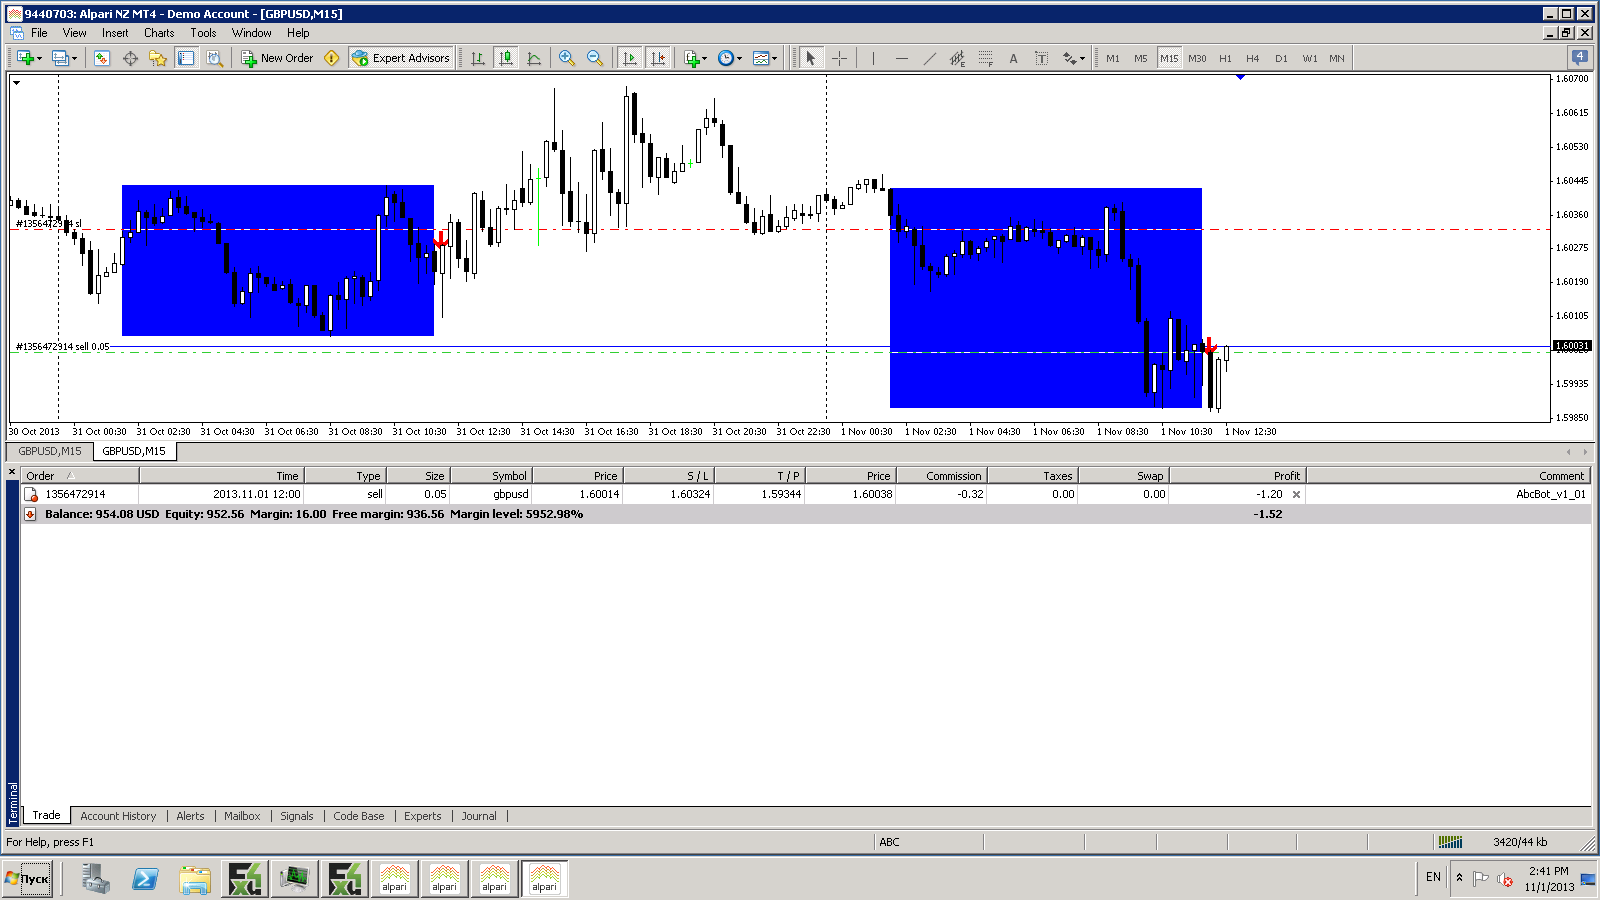The width and height of the screenshot is (1606, 900).
Task: Switch timeframe to M1
Action: [1113, 58]
